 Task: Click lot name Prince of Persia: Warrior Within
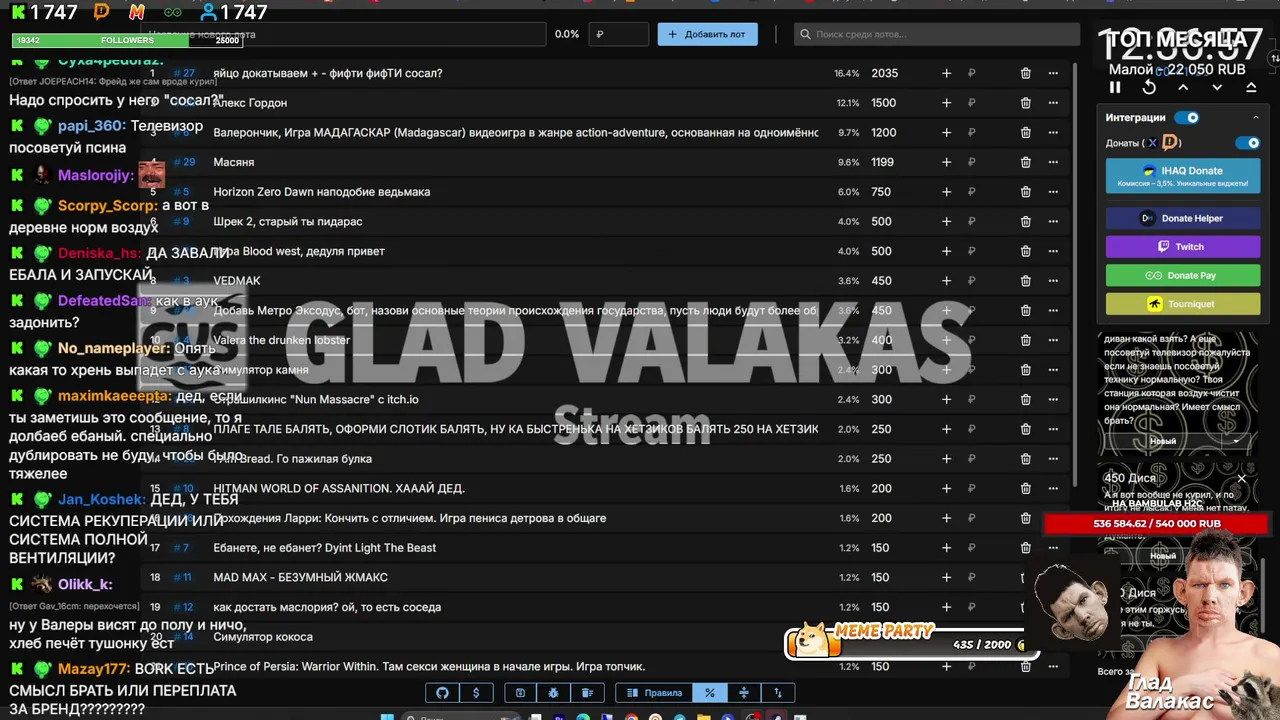(429, 666)
